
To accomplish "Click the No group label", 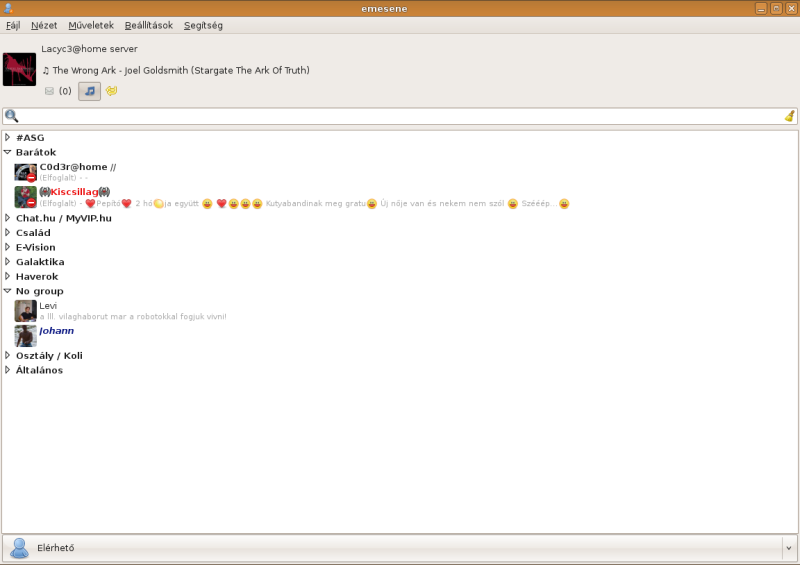I will [40, 291].
